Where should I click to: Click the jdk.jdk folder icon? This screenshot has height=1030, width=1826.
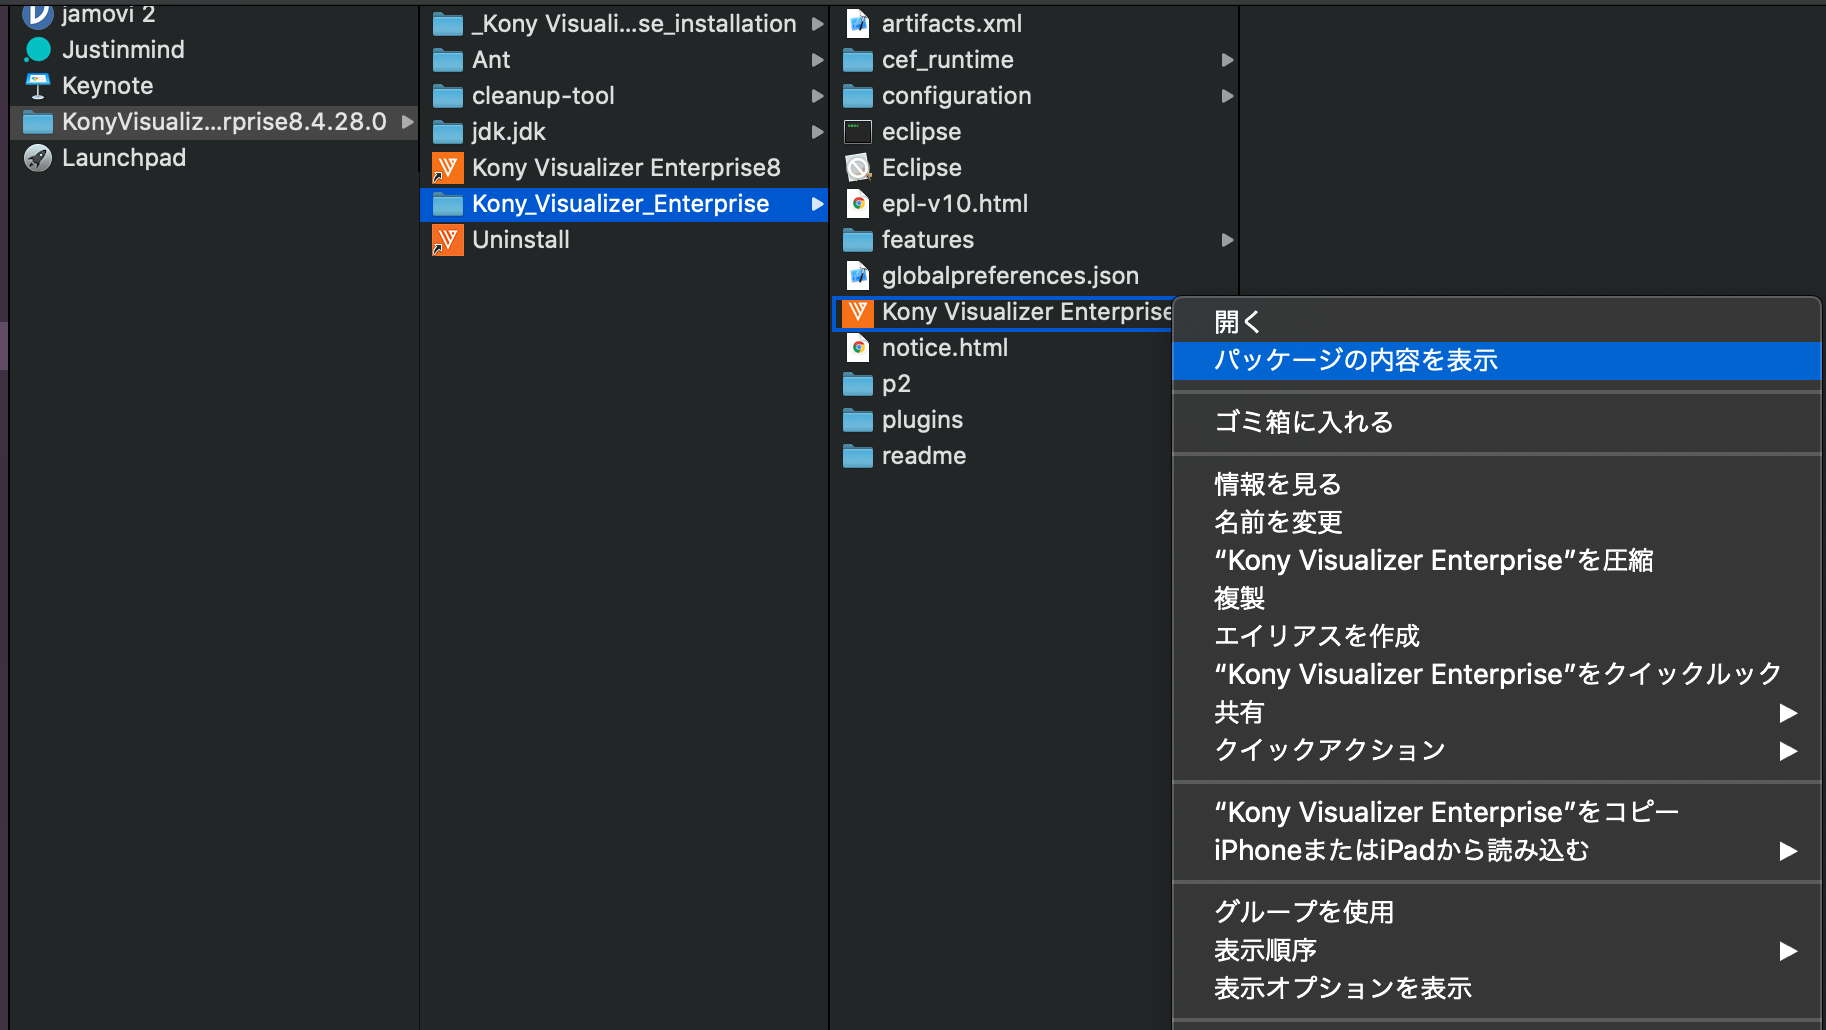point(448,132)
